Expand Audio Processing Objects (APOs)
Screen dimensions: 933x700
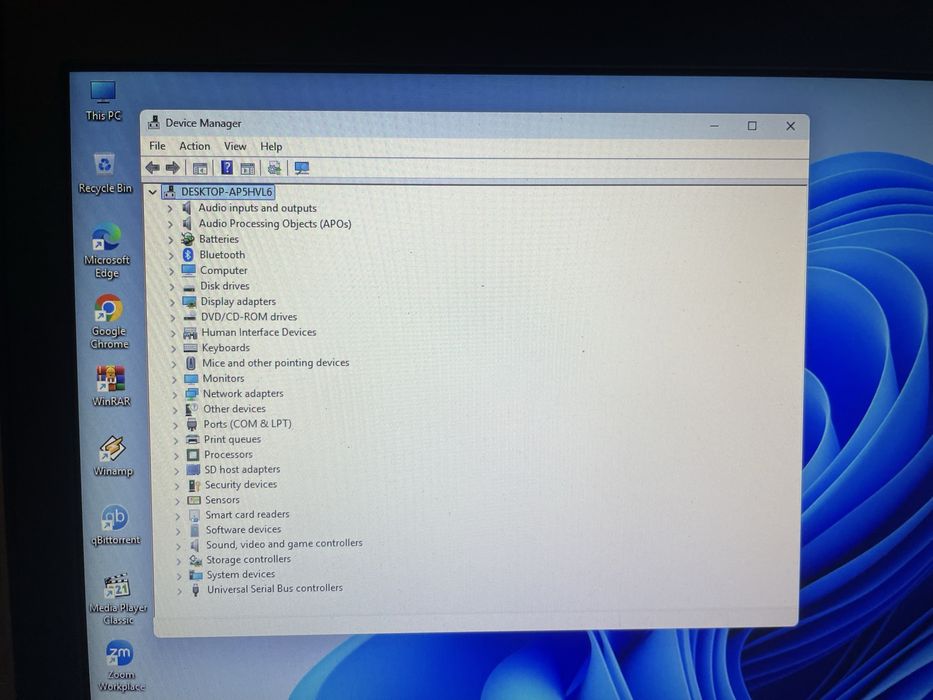click(170, 224)
